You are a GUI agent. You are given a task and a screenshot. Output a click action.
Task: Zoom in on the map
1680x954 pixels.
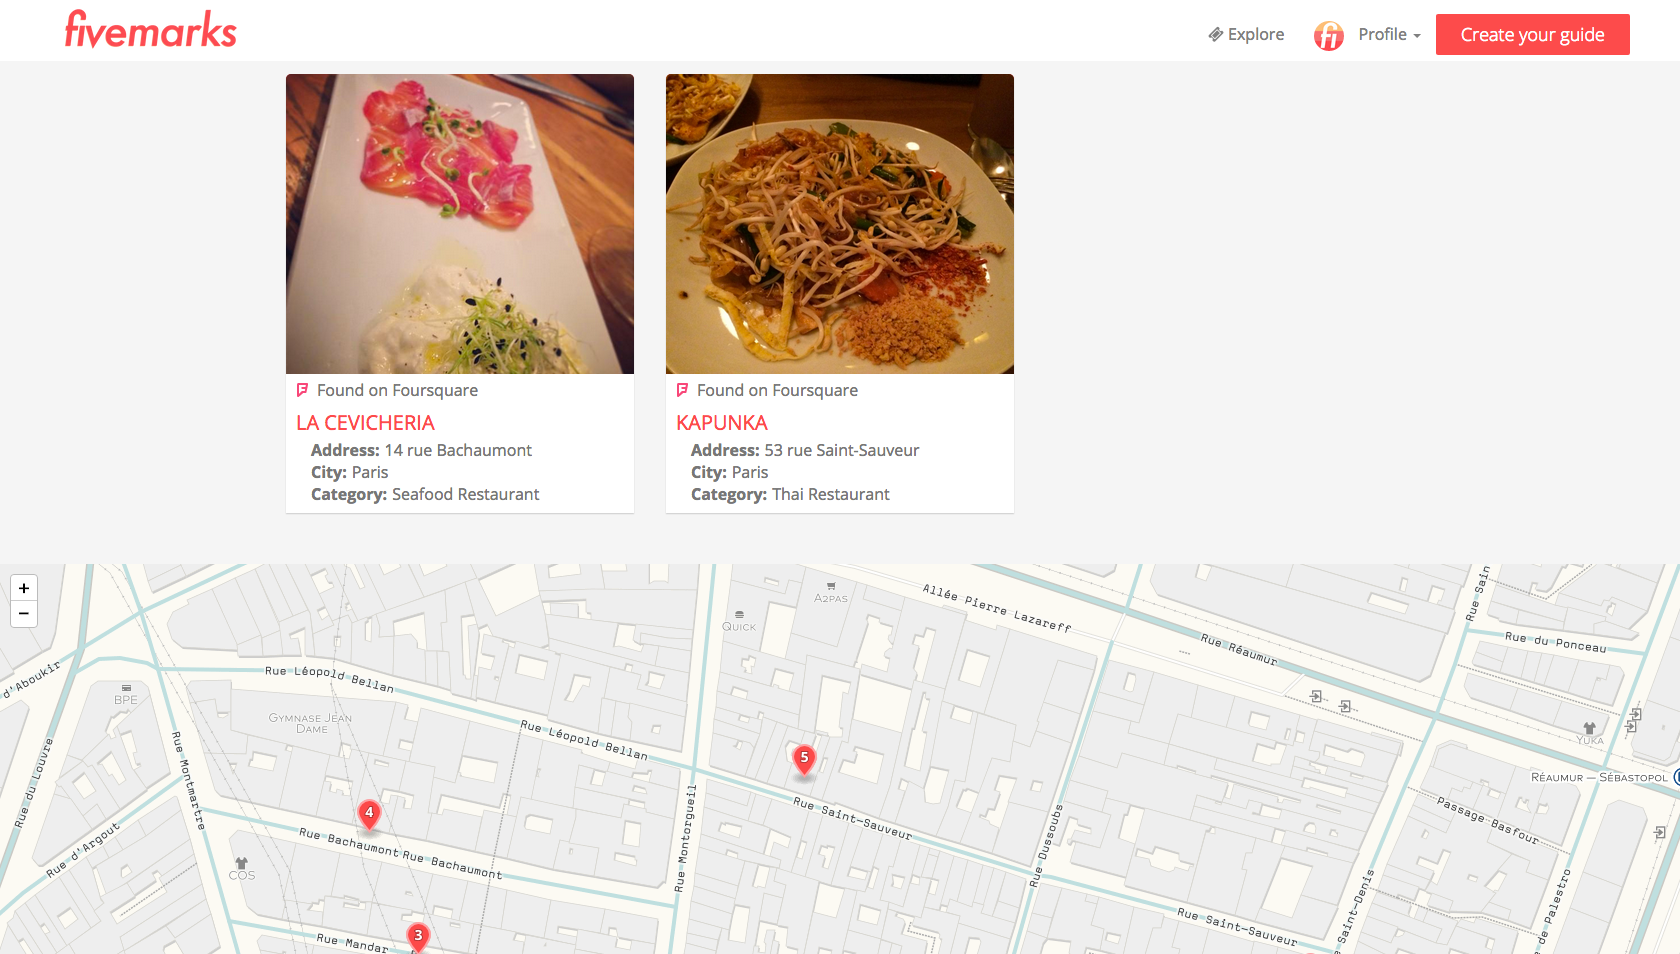(x=24, y=588)
